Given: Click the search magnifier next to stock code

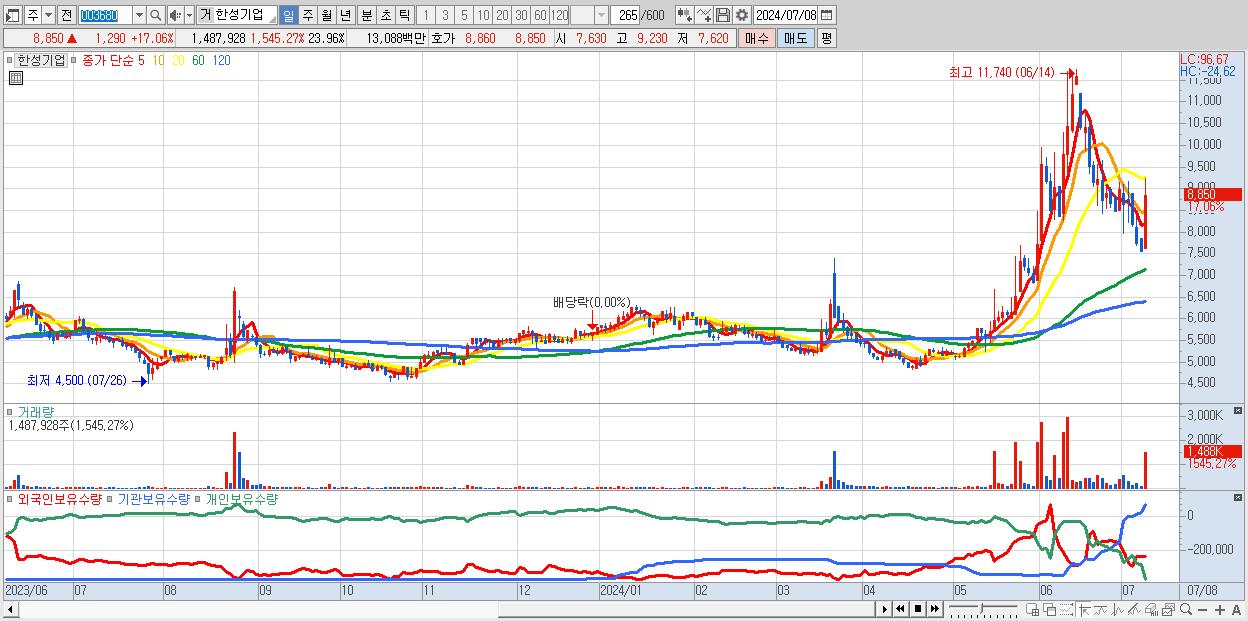Looking at the screenshot, I should (x=155, y=15).
